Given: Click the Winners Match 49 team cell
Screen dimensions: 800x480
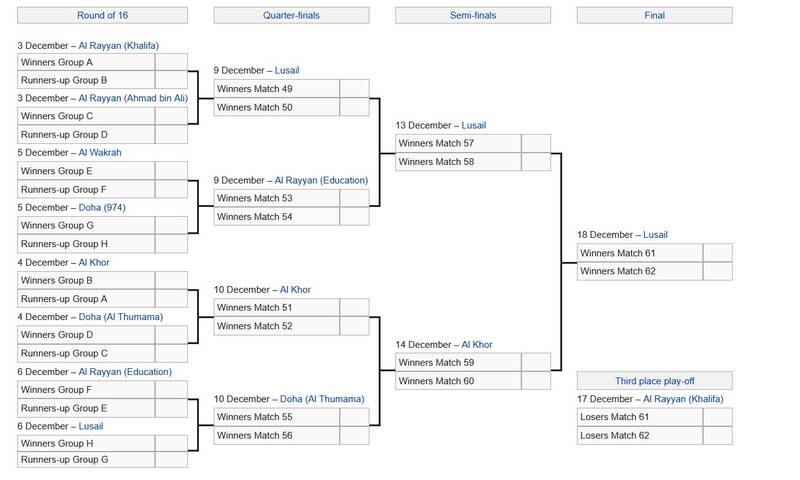Looking at the screenshot, I should pyautogui.click(x=277, y=88).
